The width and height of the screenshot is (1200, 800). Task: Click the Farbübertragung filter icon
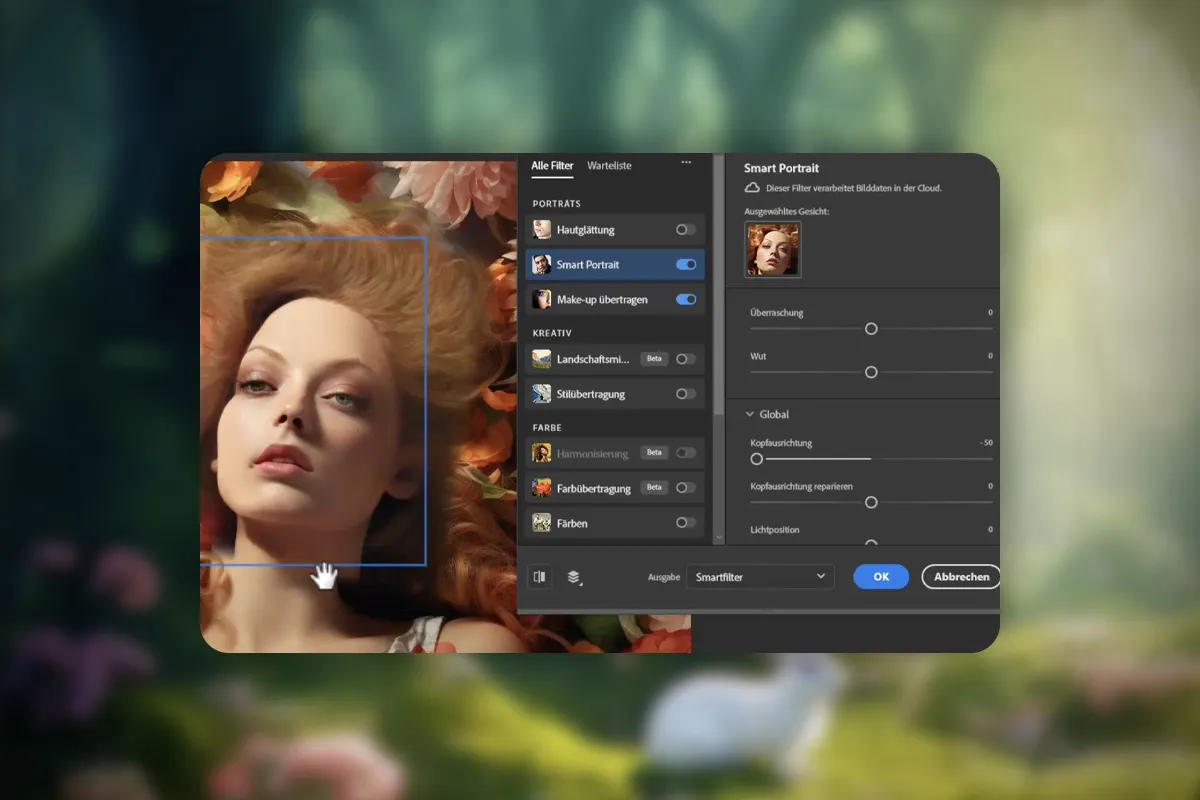click(x=542, y=488)
